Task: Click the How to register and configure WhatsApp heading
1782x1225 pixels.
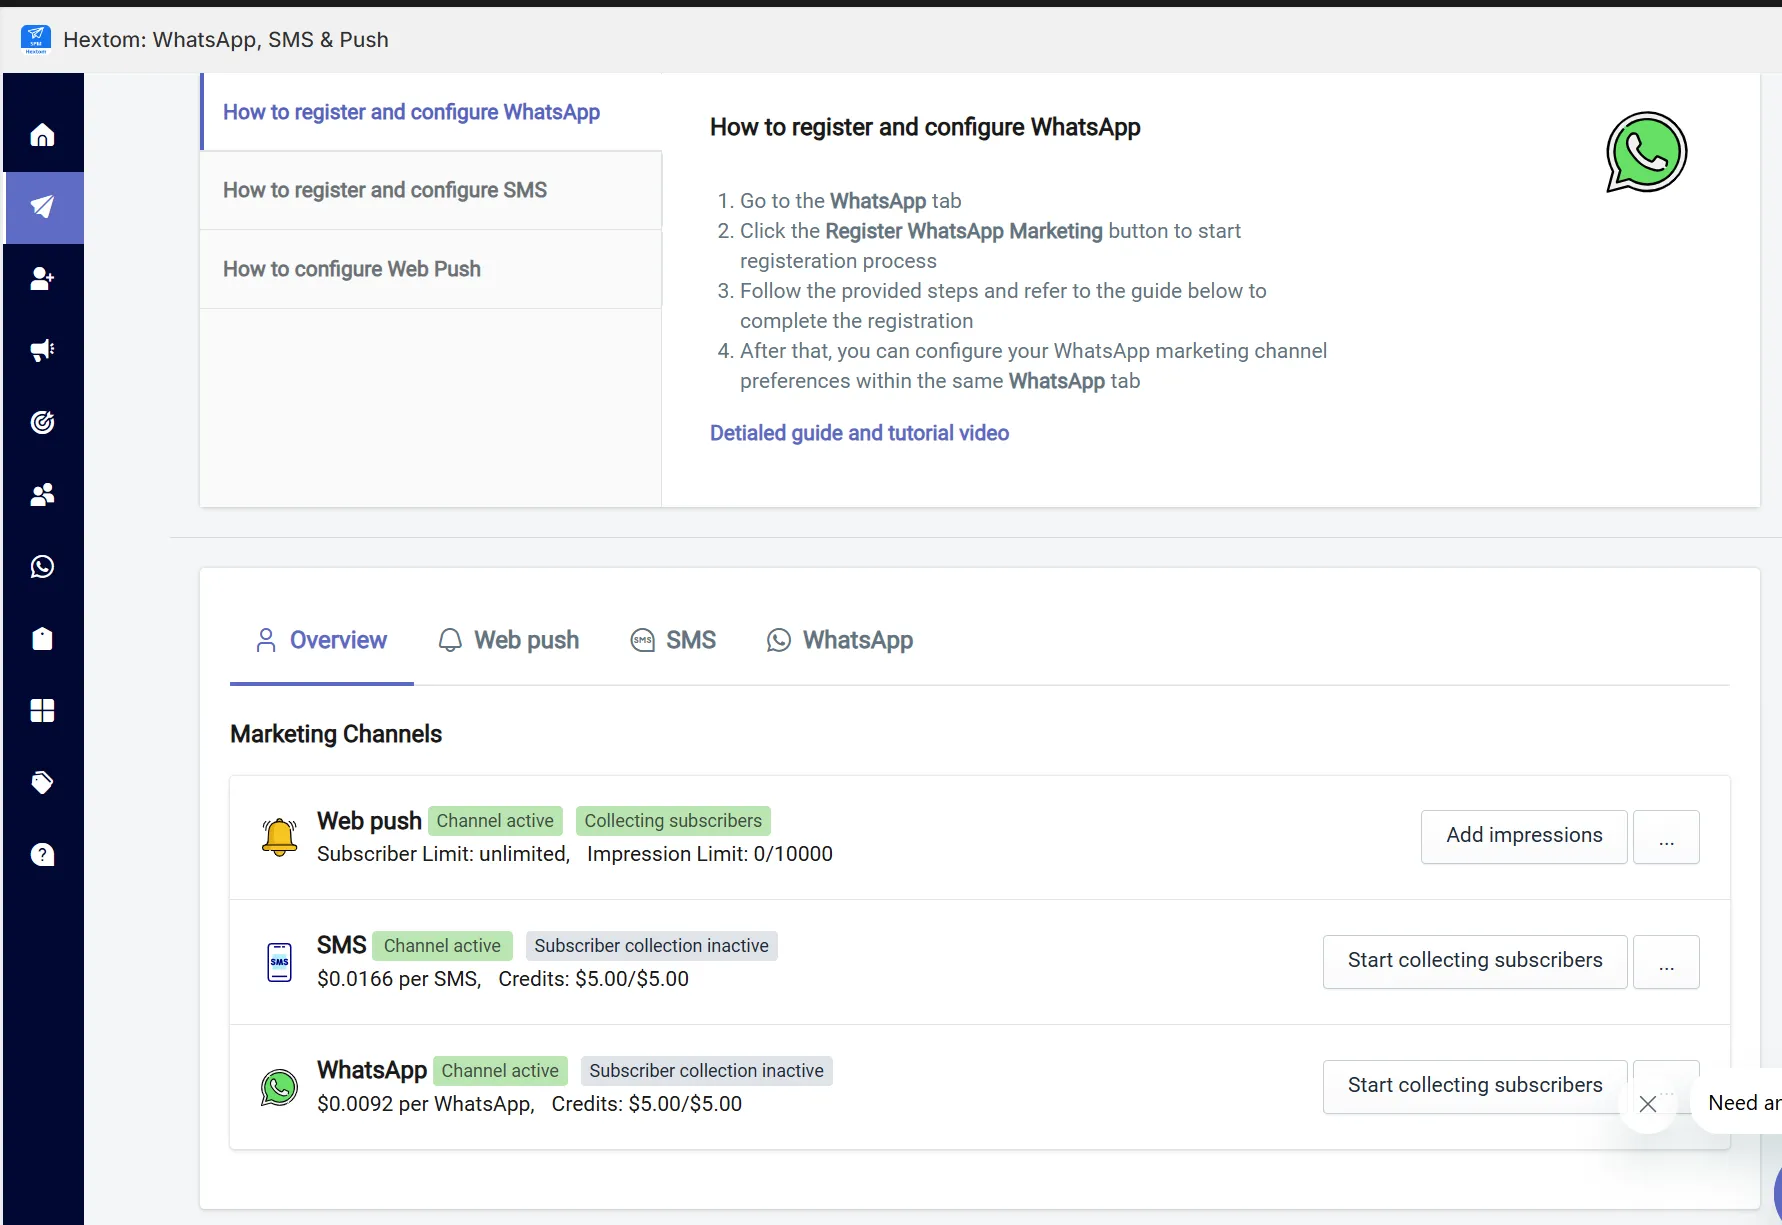Action: pos(925,127)
